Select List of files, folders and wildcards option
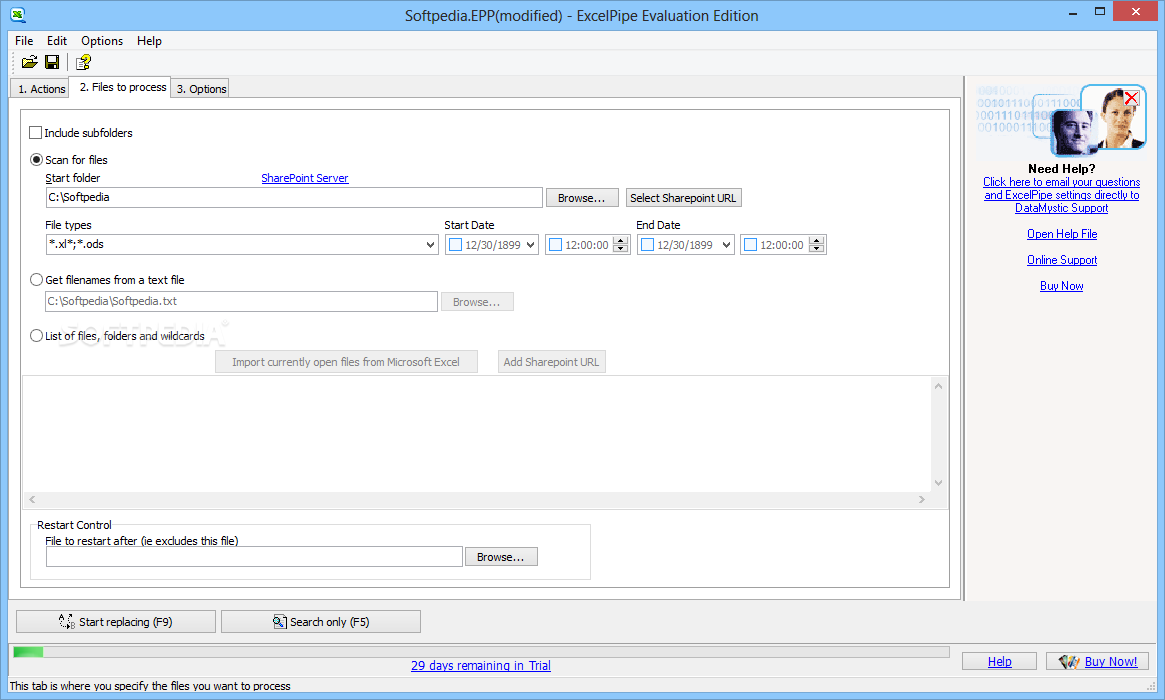 (36, 336)
